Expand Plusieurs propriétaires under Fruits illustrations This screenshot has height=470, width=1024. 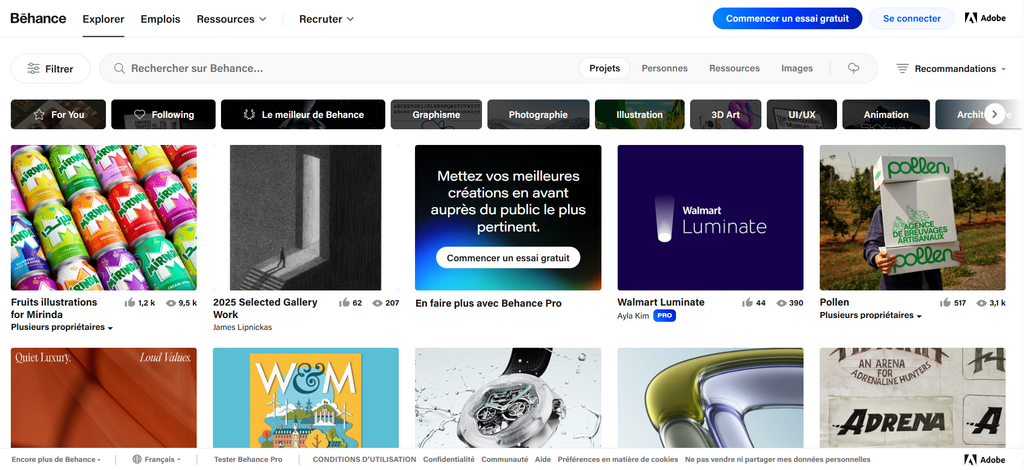pyautogui.click(x=62, y=327)
